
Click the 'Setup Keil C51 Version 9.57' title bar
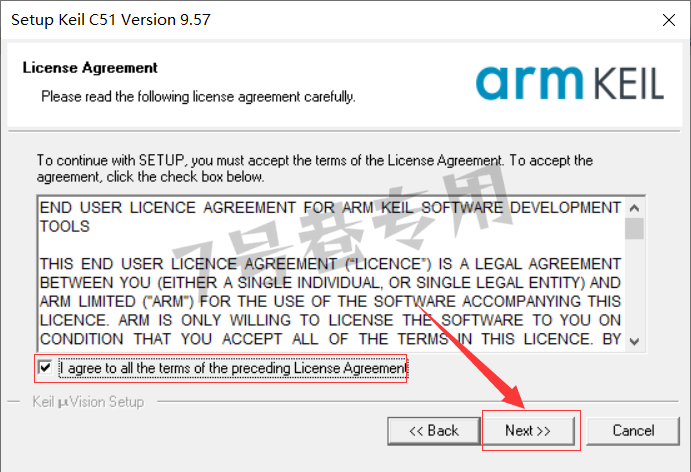click(x=111, y=20)
